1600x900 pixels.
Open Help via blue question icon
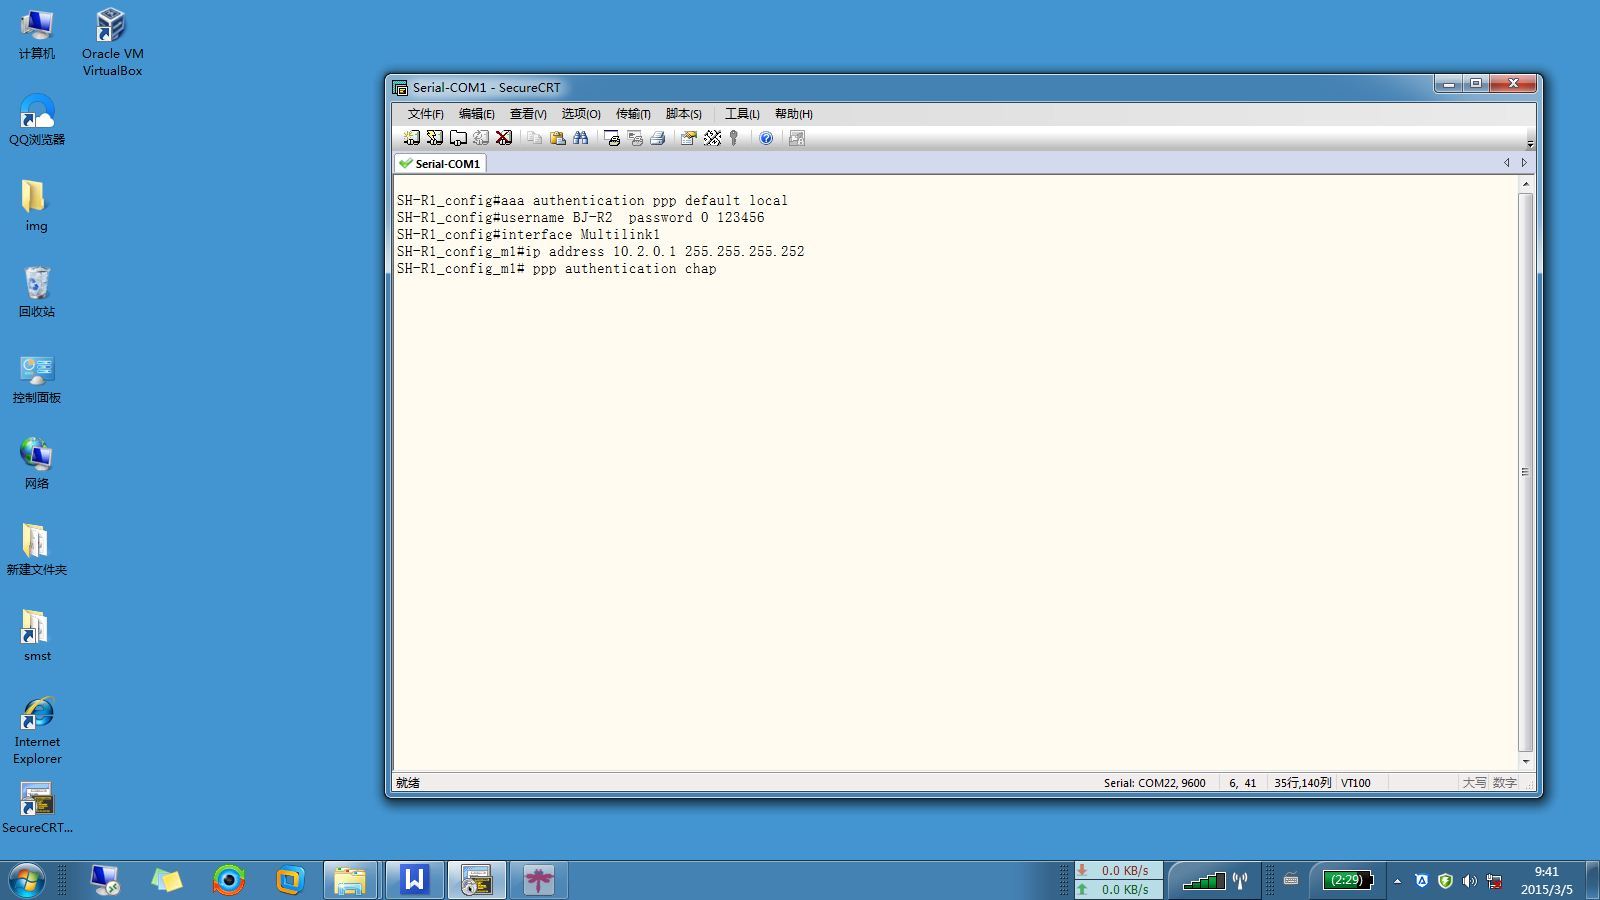click(x=766, y=138)
